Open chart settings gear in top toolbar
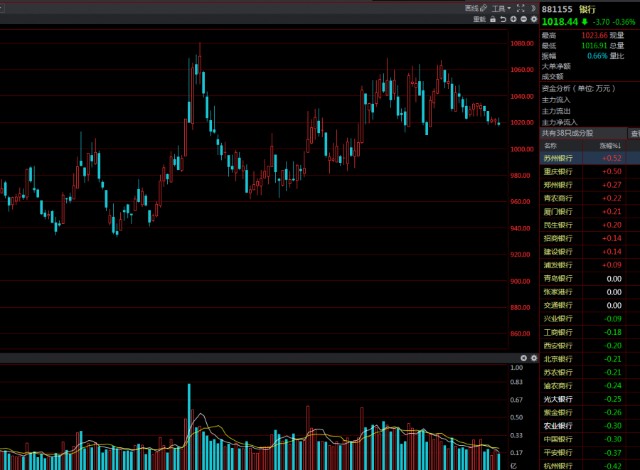The width and height of the screenshot is (640, 470). (533, 19)
